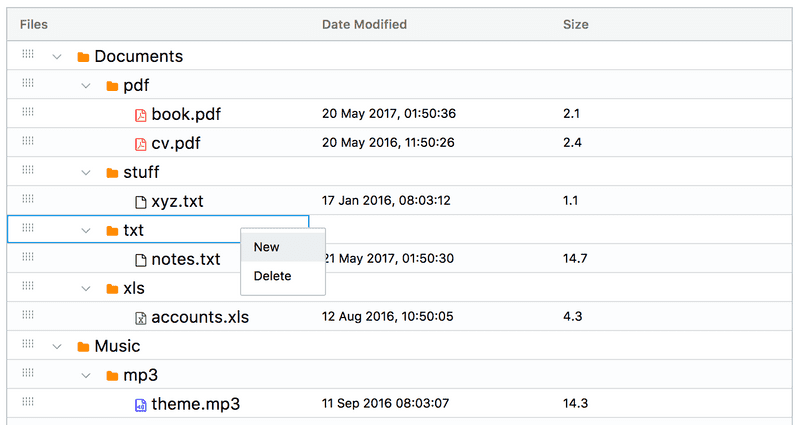The image size is (800, 425).
Task: Click the drag handle on the cv.pdf row
Action: point(28,141)
